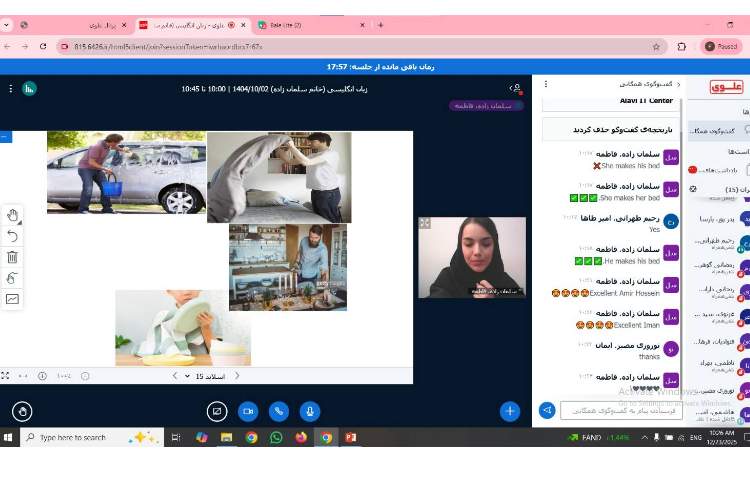Turn on the multi-user whiteboard hand-pointer icon

point(12,278)
